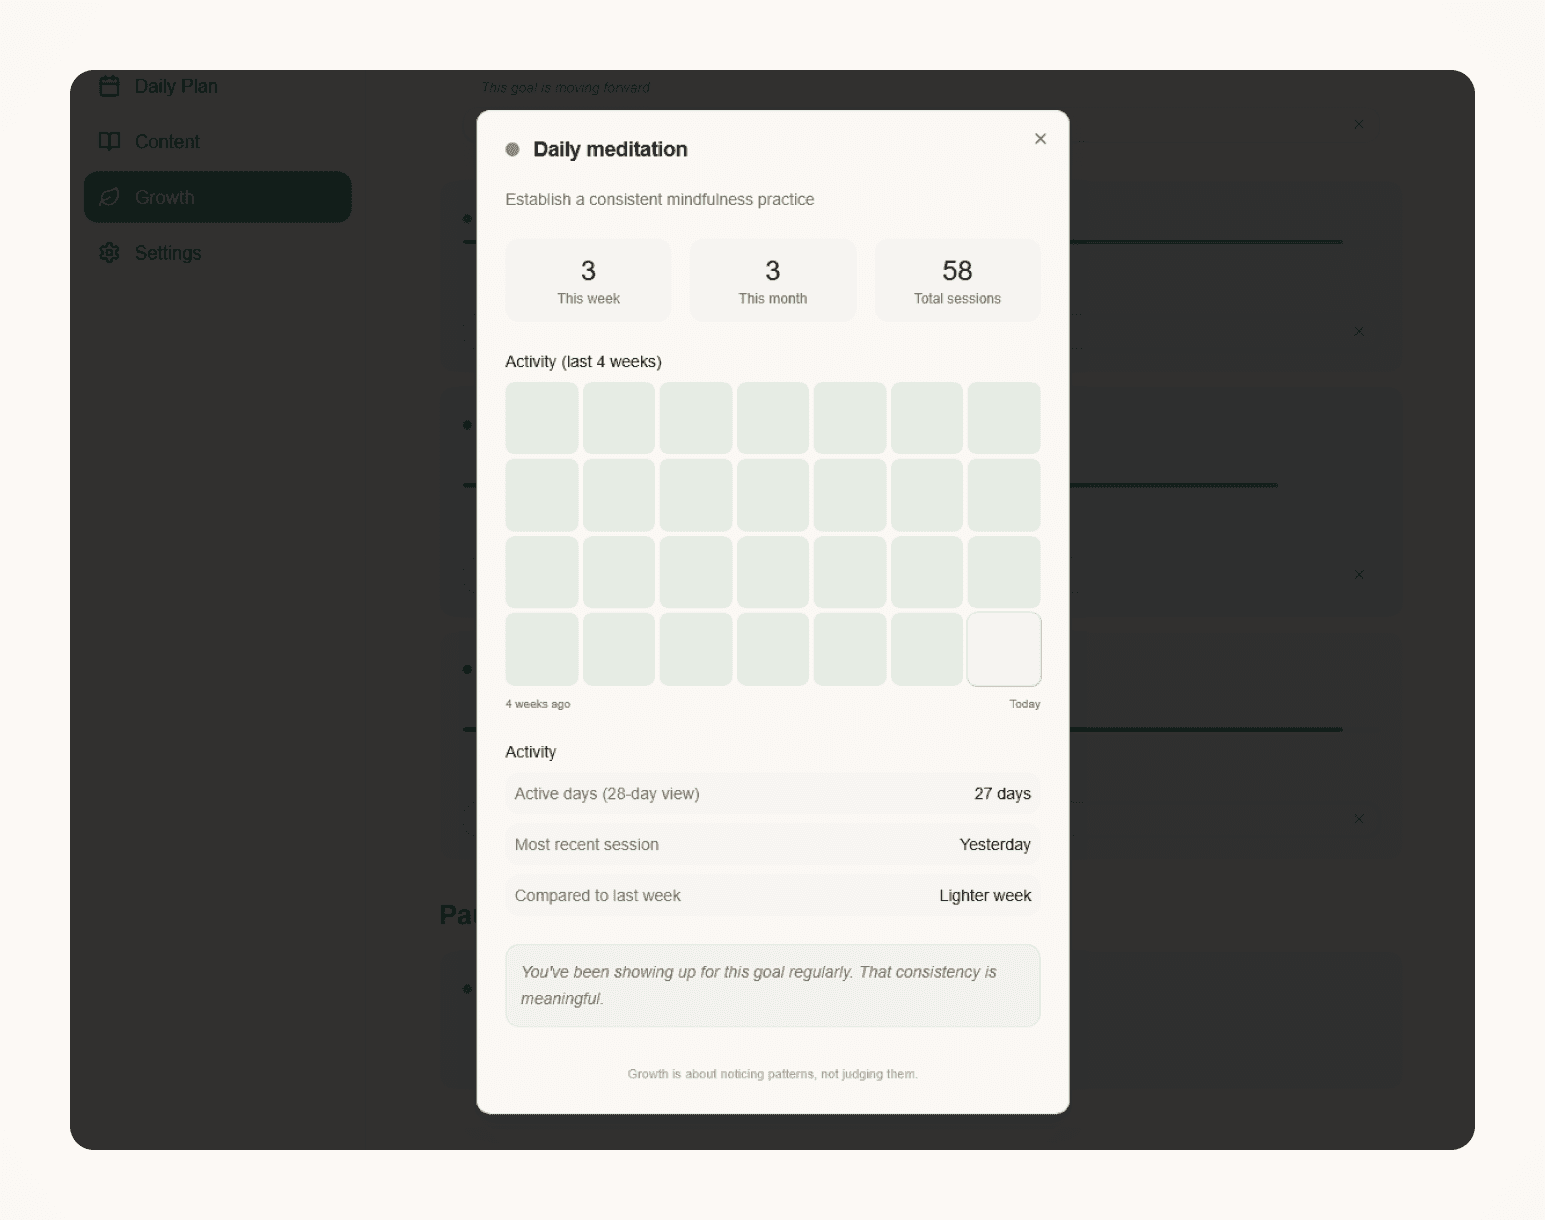Screen dimensions: 1545x1220
Task: Click the 'Lighter week' value
Action: click(x=985, y=896)
